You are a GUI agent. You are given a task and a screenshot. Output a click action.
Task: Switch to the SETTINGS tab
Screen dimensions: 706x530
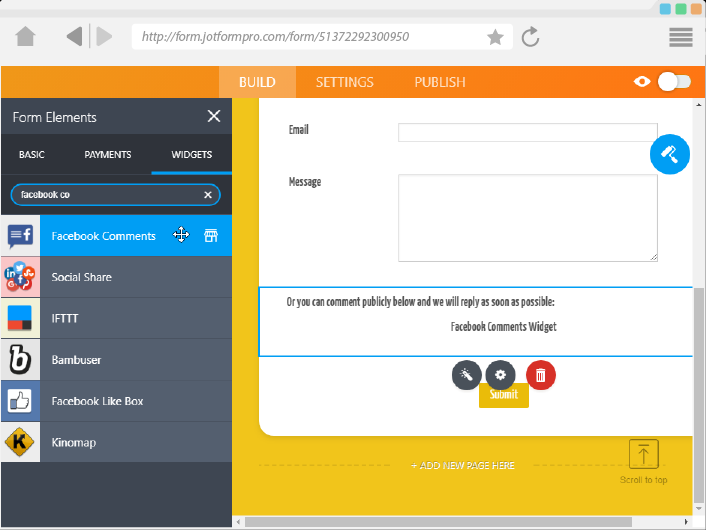[344, 82]
